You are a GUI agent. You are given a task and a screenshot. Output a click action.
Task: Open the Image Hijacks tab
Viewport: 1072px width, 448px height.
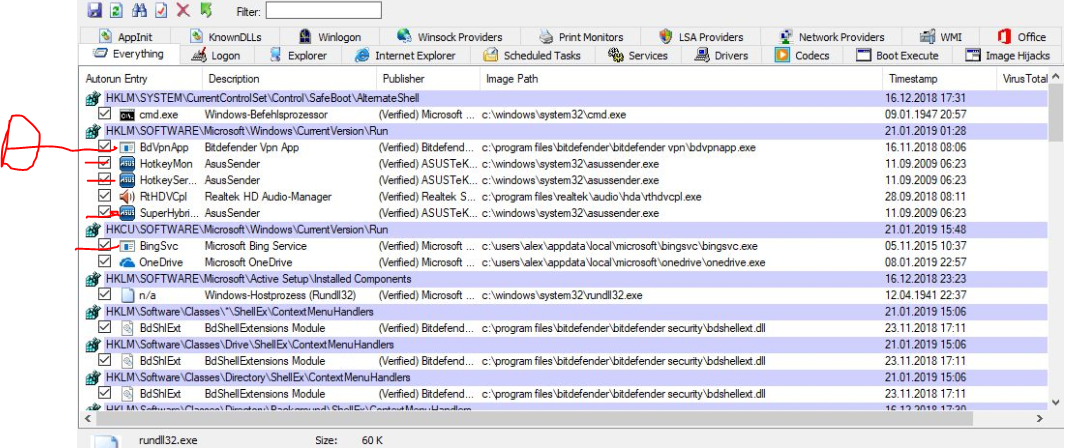coord(1008,55)
